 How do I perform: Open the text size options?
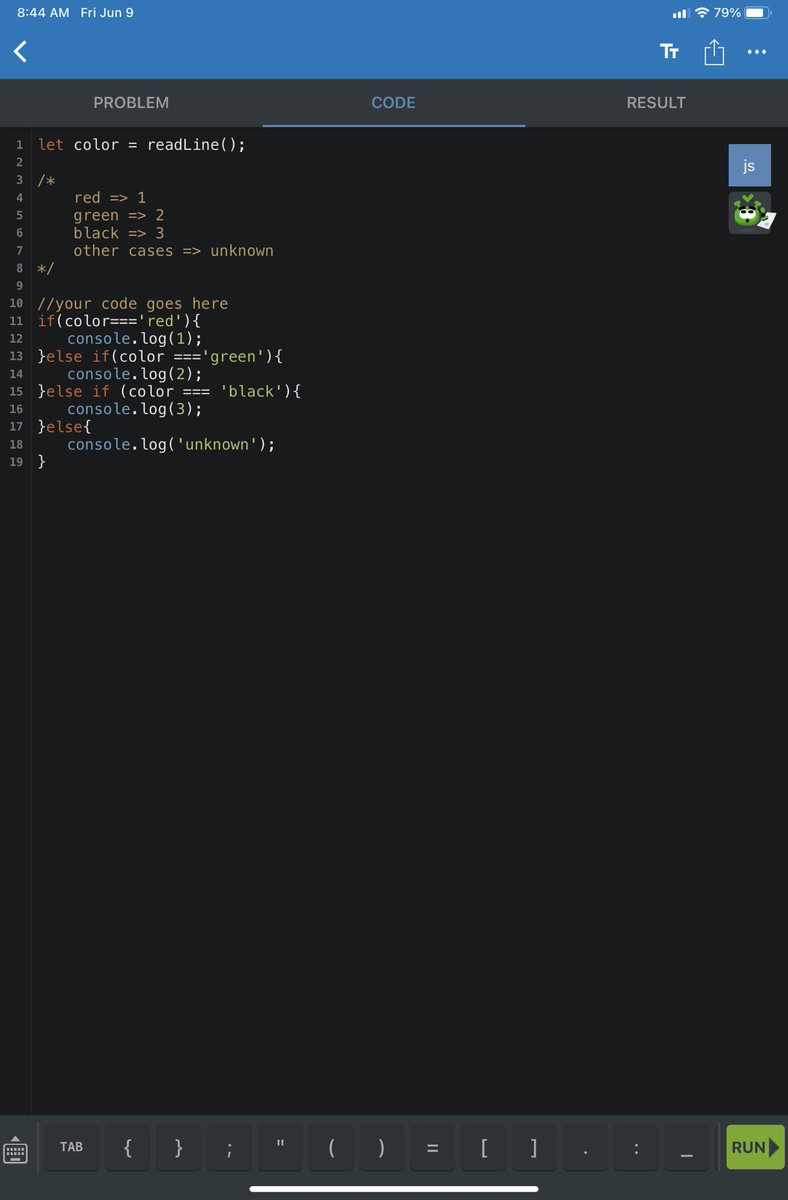coord(669,52)
